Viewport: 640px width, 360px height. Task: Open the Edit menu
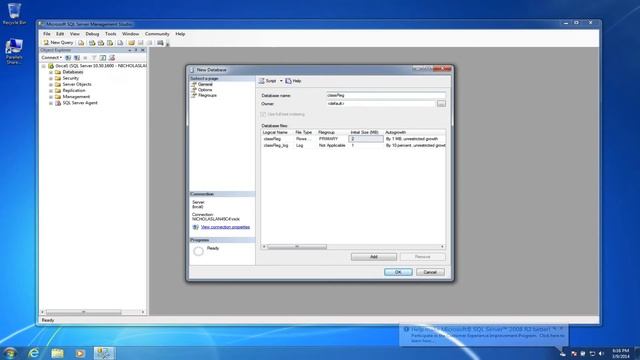[60, 34]
